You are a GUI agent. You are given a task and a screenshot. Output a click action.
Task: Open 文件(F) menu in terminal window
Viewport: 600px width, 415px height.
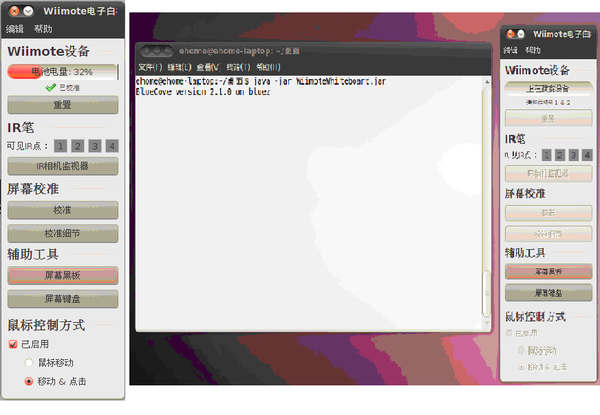(x=150, y=67)
